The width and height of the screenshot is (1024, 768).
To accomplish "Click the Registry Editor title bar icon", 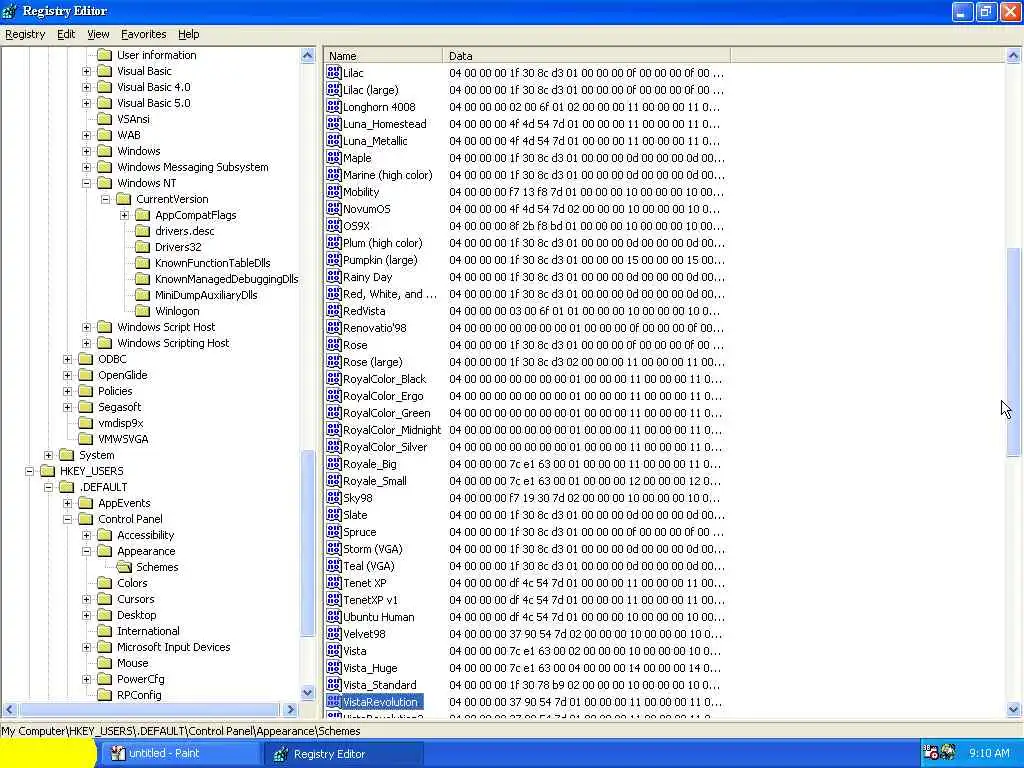I will pyautogui.click(x=10, y=10).
